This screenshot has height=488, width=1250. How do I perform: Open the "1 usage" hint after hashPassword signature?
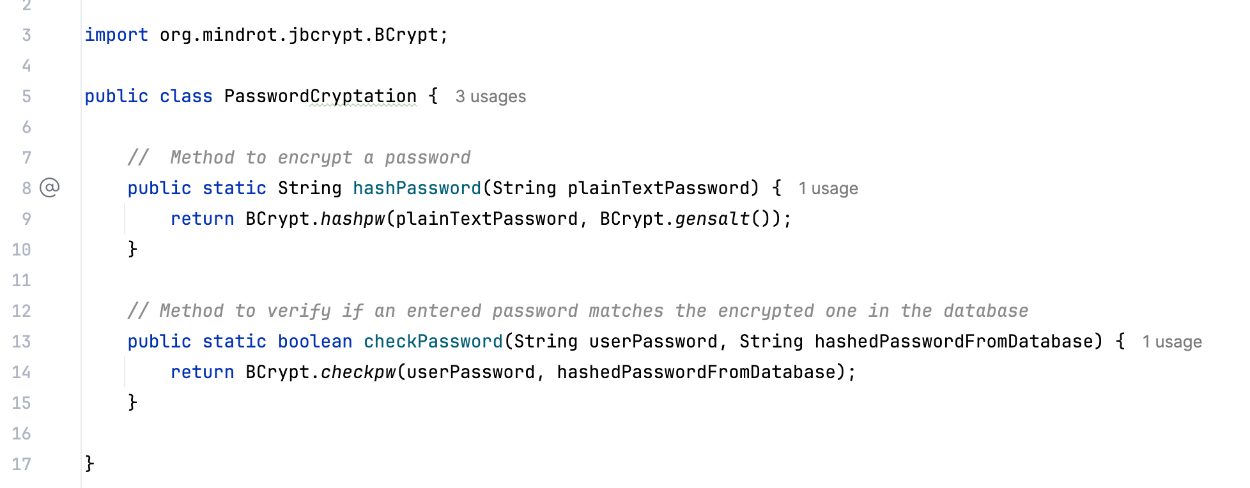tap(828, 189)
